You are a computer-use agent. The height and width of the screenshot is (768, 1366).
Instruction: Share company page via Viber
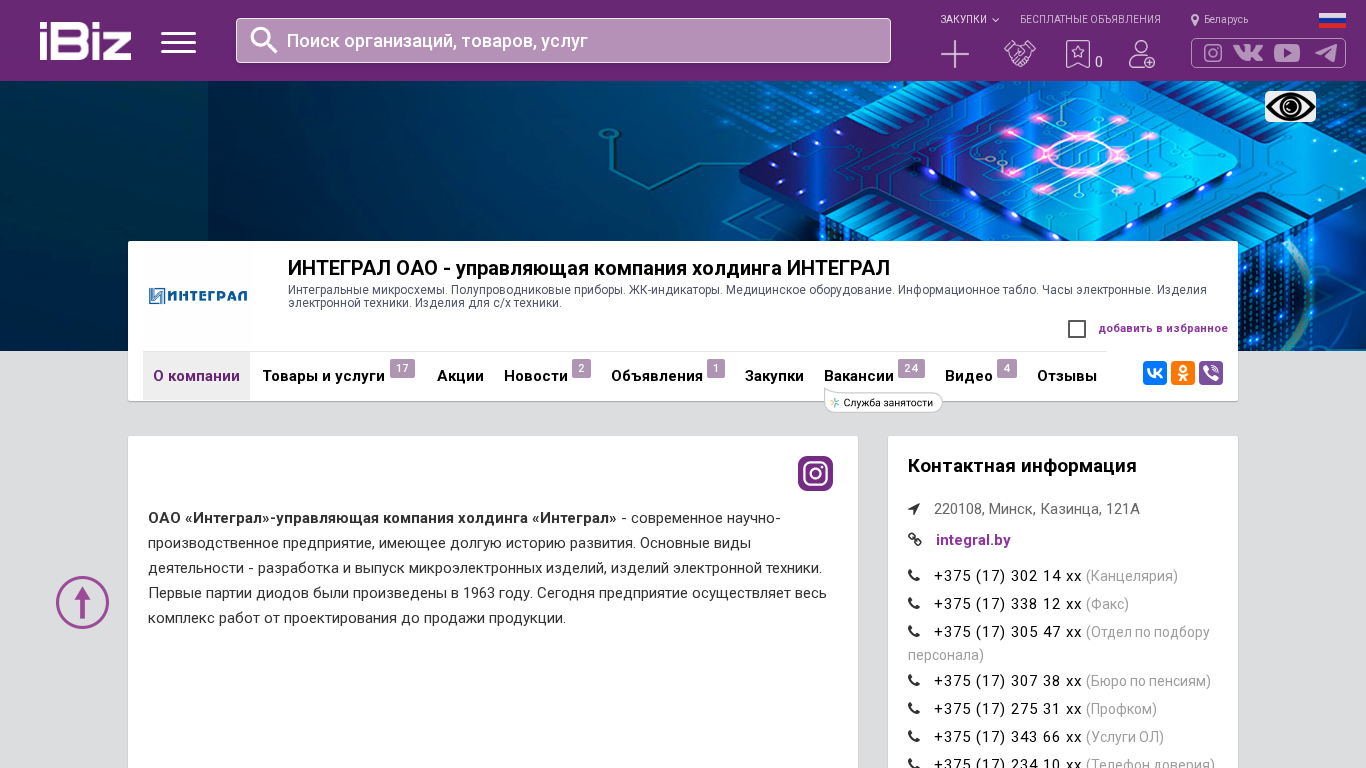click(x=1211, y=373)
